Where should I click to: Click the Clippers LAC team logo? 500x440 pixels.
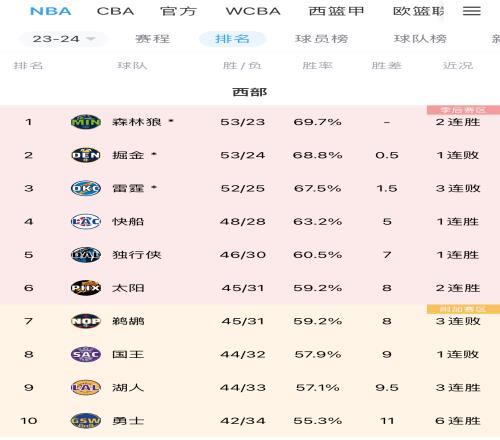click(x=86, y=222)
